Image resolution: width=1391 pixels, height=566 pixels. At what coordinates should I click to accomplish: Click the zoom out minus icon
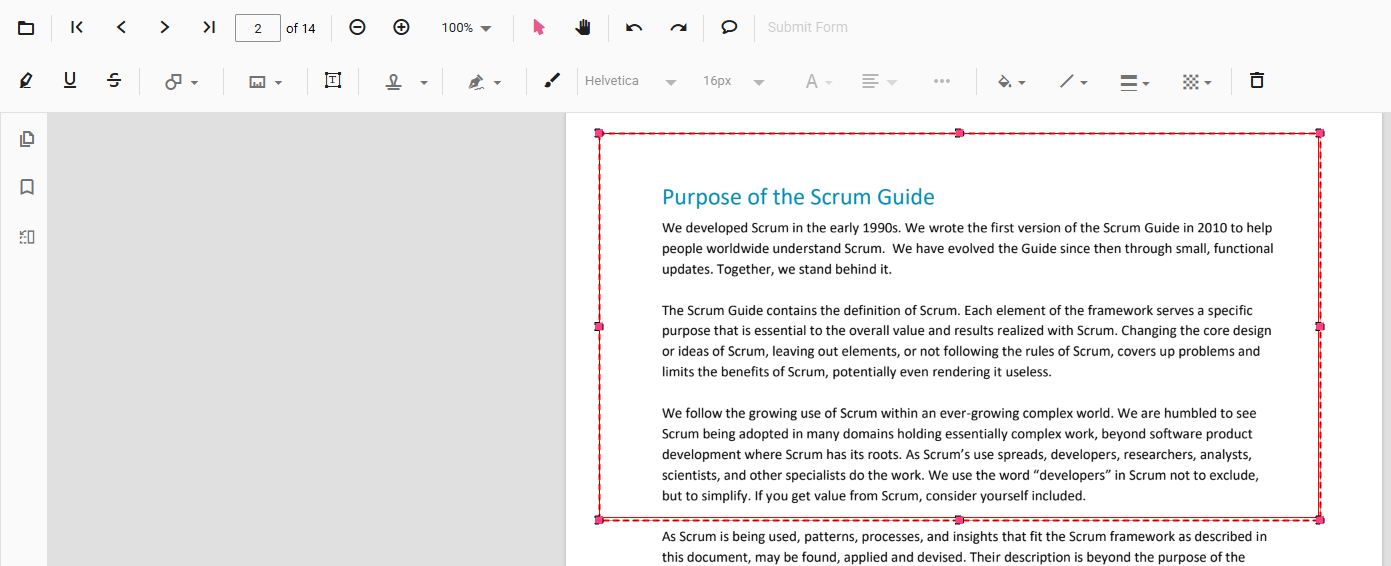coord(357,28)
